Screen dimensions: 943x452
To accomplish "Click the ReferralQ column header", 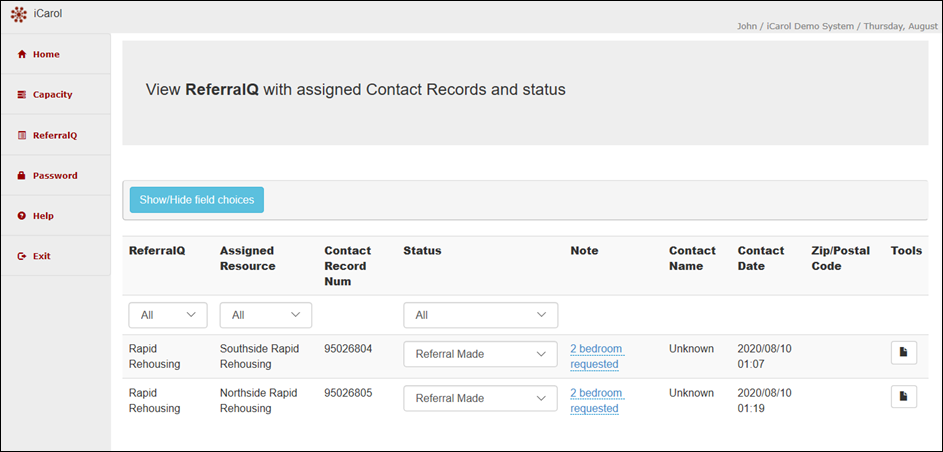I will tap(157, 251).
